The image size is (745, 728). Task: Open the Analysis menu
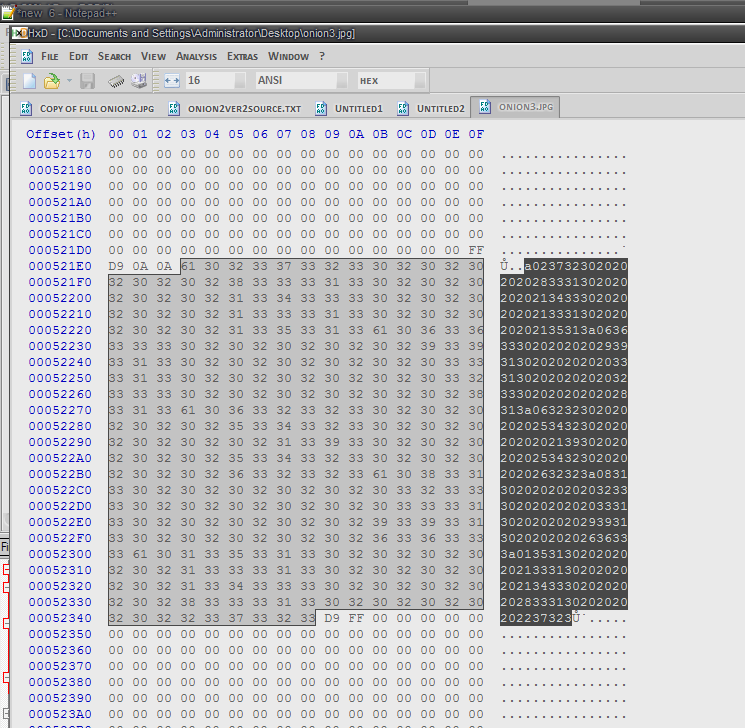point(196,56)
